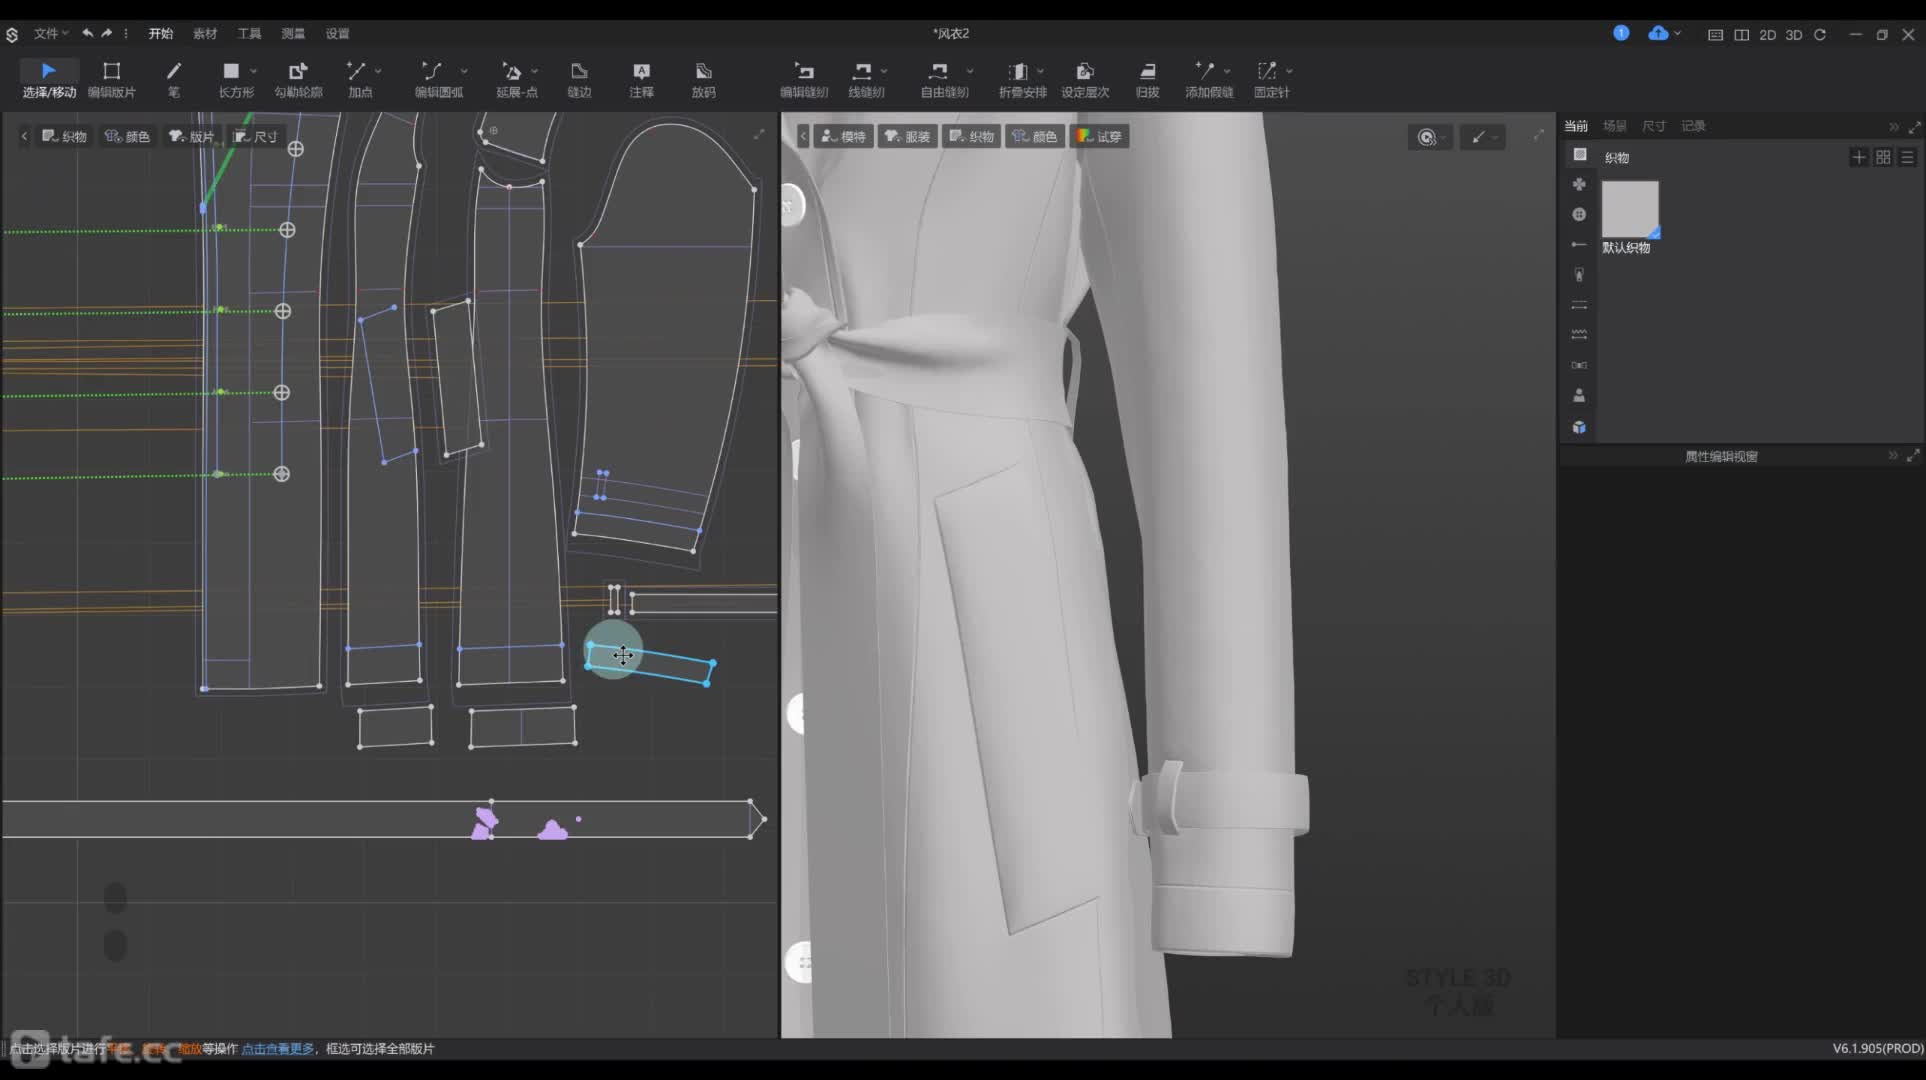Open the 素材 materials tab
Screen dimensions: 1926x1080
click(x=205, y=33)
